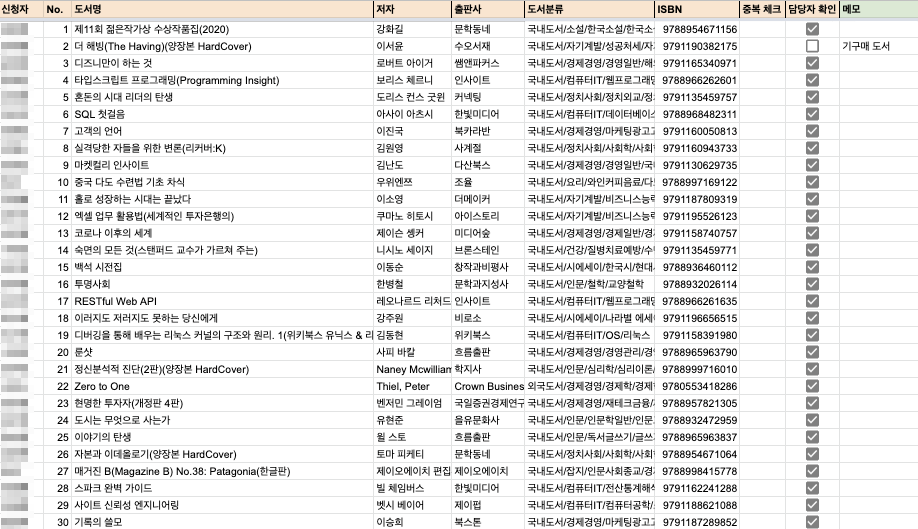Click the 출판사 column header
The height and width of the screenshot is (529, 918).
coord(488,9)
